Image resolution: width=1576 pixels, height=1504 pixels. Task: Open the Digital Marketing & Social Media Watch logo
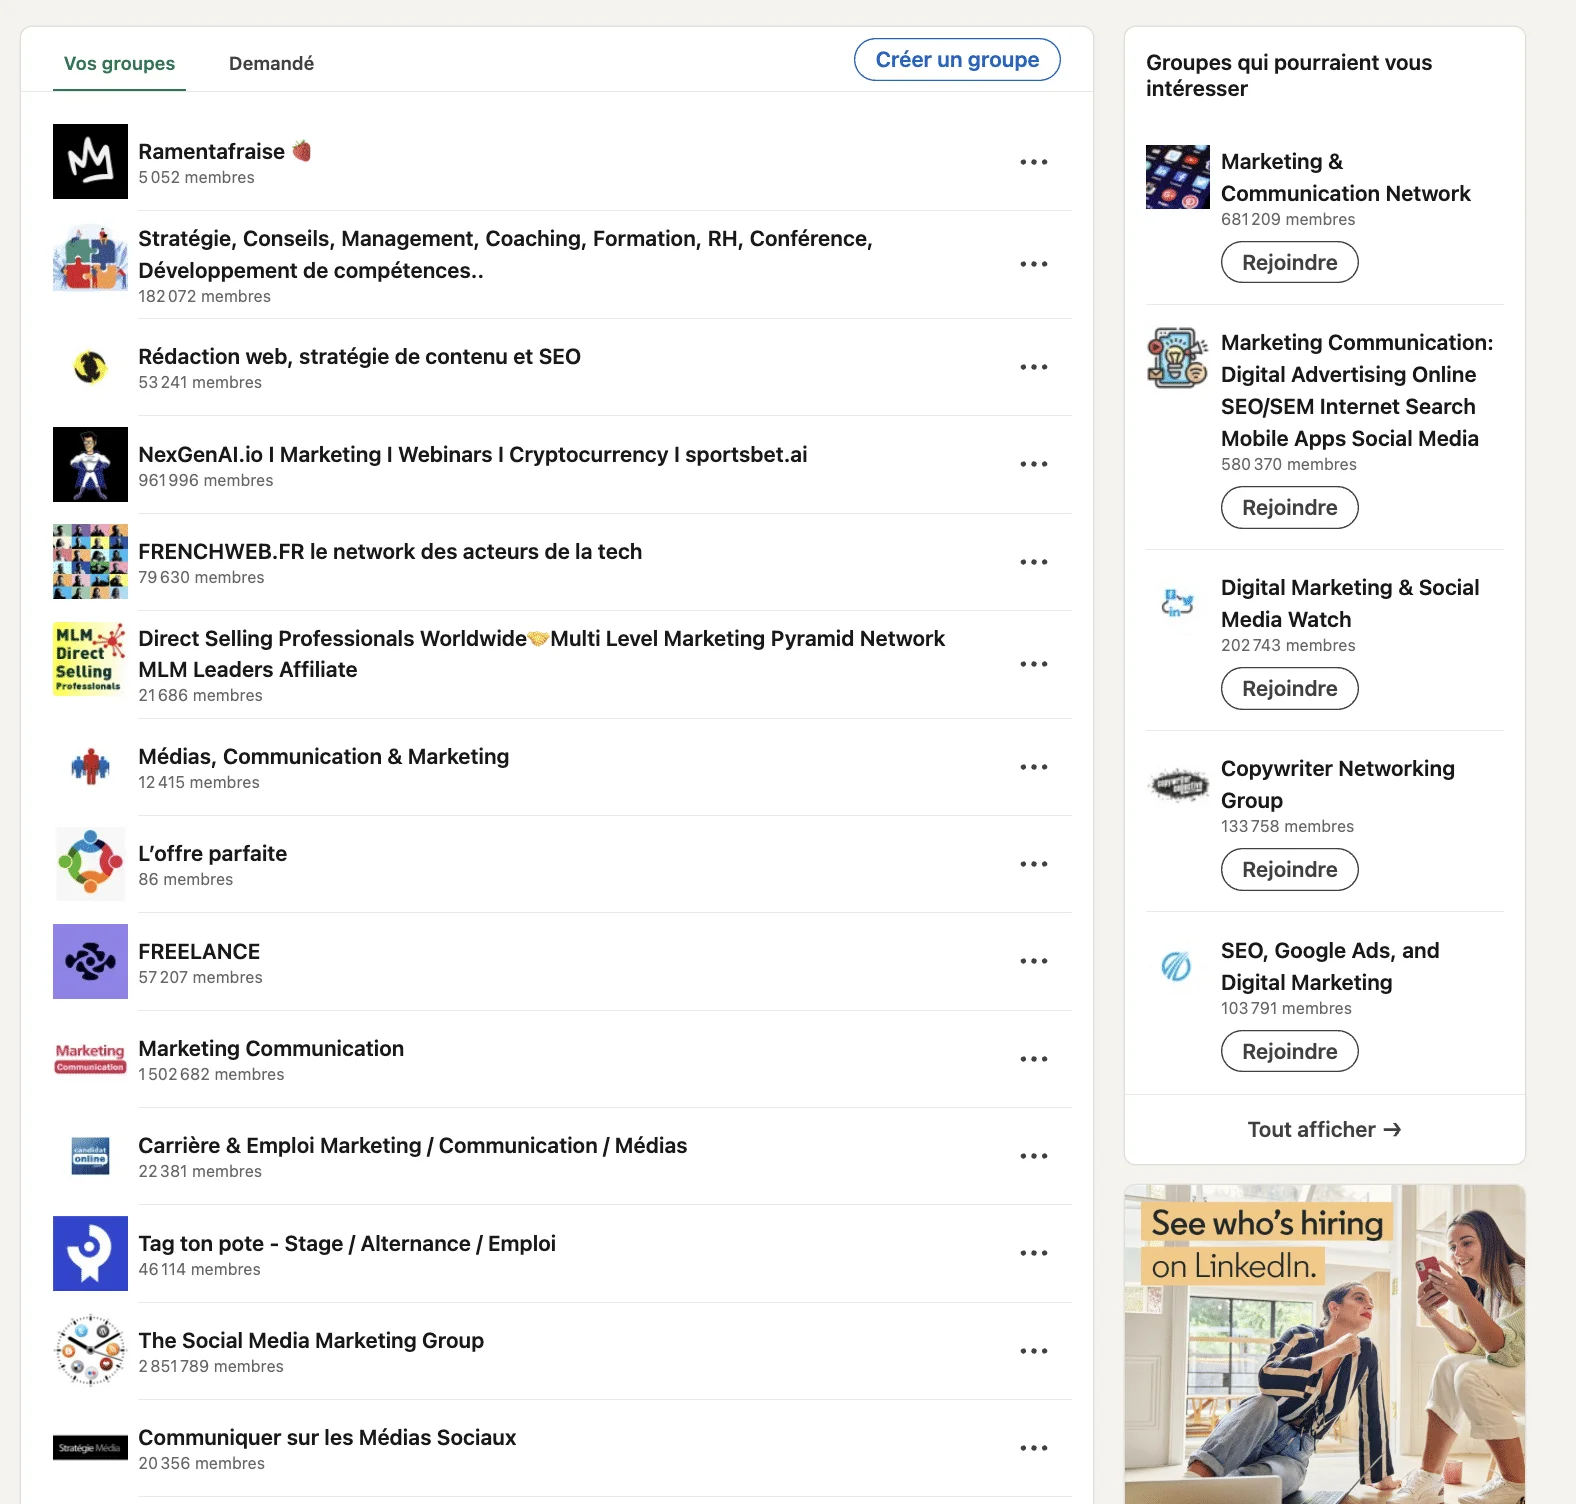click(x=1177, y=603)
